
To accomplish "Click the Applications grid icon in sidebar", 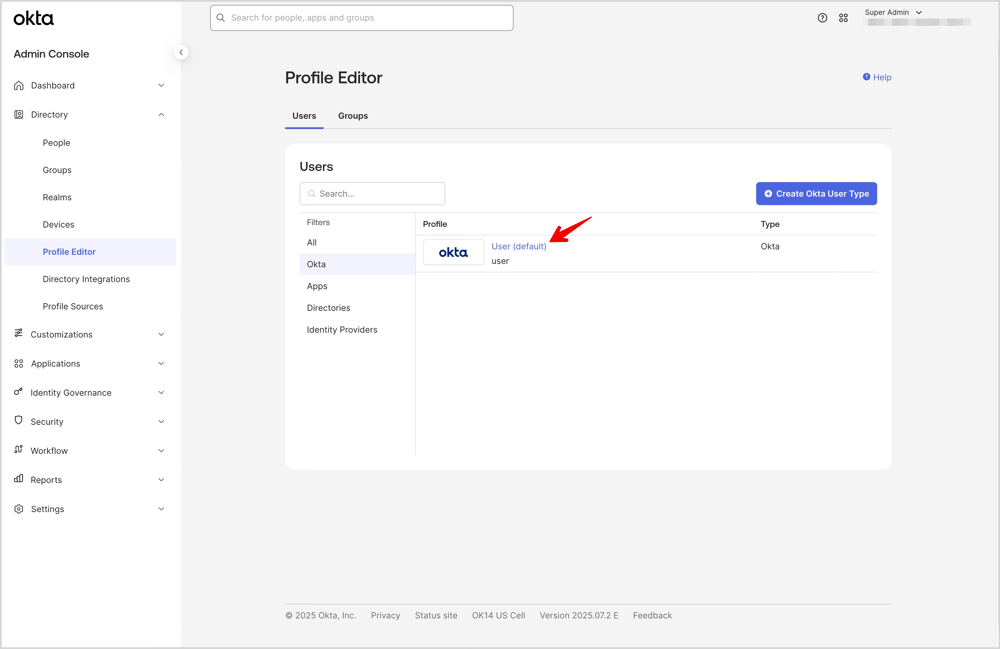I will [18, 363].
